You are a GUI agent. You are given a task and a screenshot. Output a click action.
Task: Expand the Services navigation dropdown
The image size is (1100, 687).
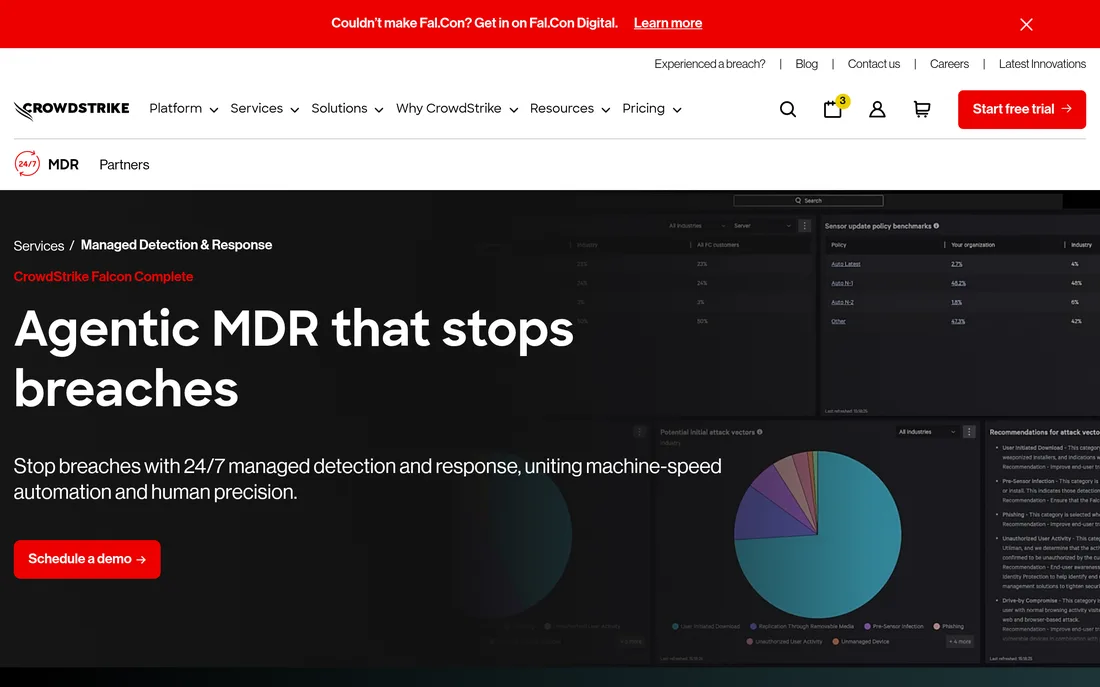264,109
